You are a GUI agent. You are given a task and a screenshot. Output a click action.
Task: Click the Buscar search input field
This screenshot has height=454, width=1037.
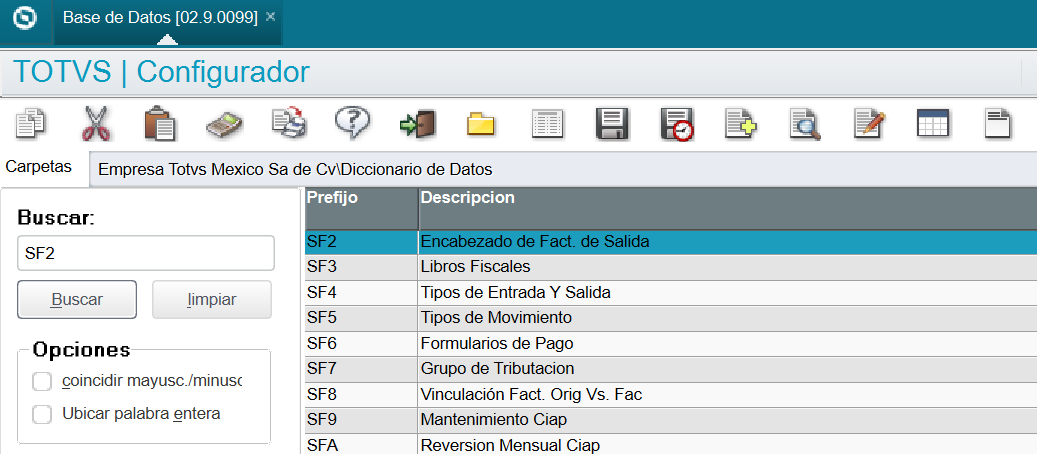[x=145, y=253]
